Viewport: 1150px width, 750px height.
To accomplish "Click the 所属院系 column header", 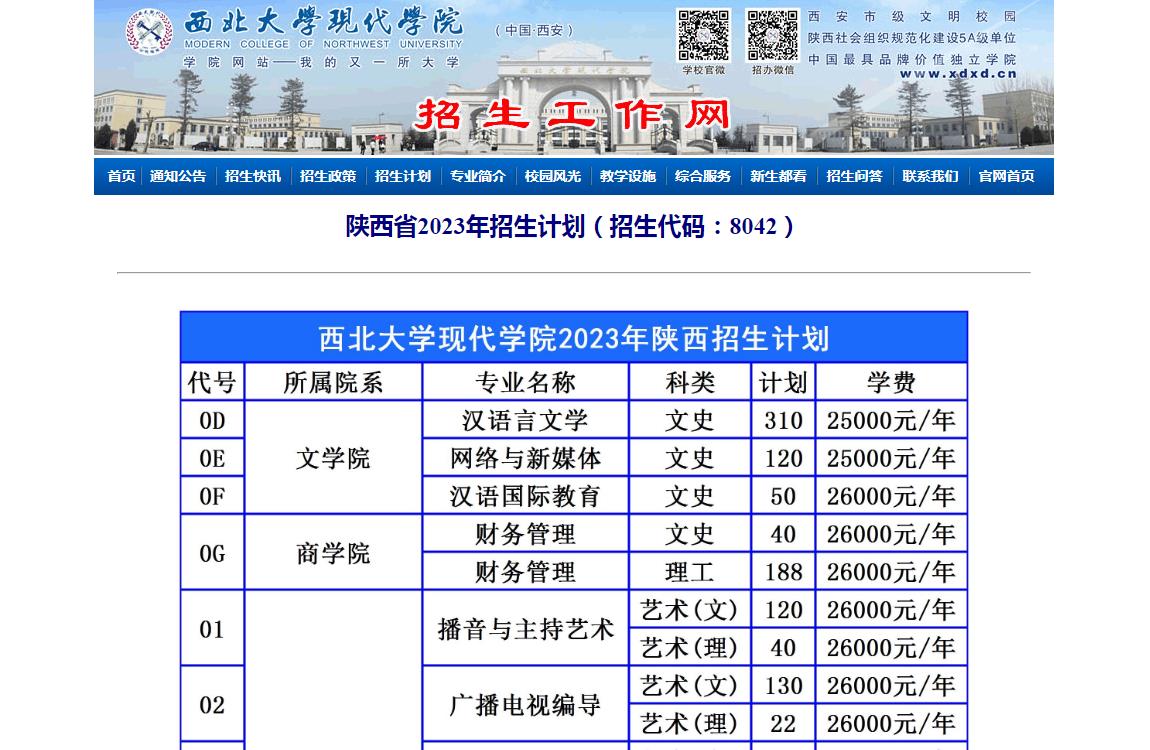I will pyautogui.click(x=333, y=382).
